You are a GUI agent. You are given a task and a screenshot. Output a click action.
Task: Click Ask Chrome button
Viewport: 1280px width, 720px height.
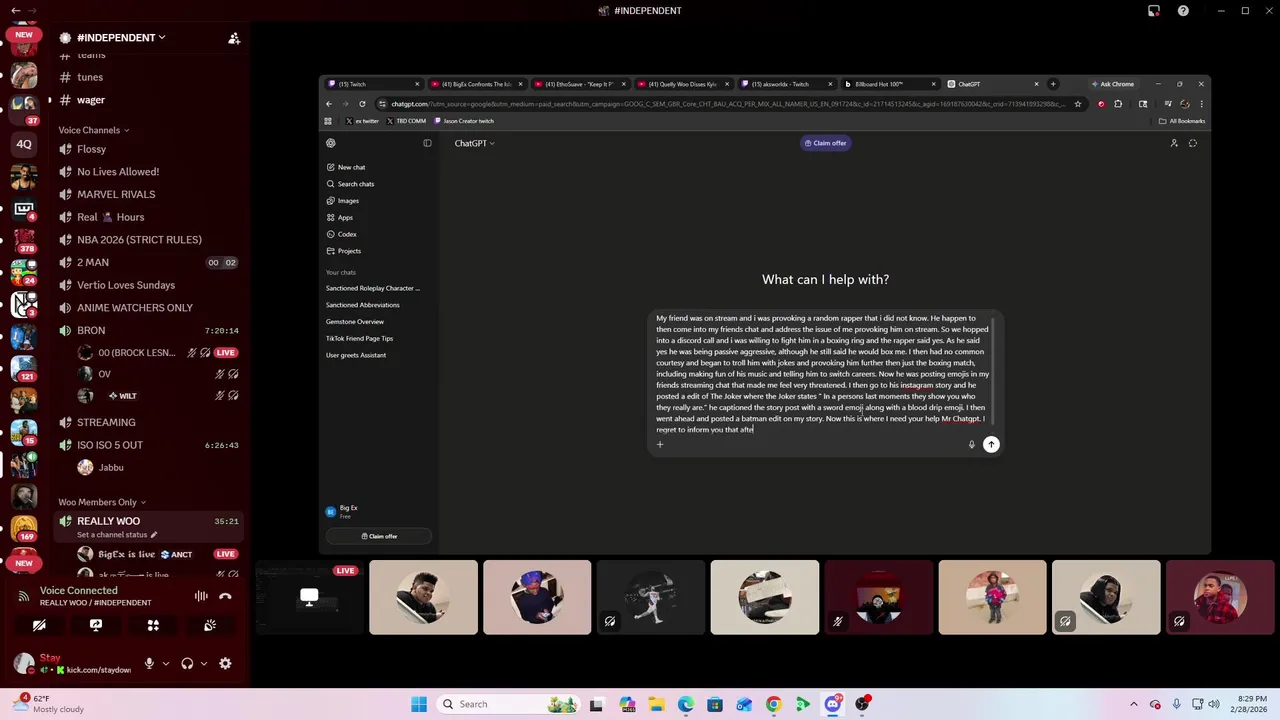tap(1113, 84)
